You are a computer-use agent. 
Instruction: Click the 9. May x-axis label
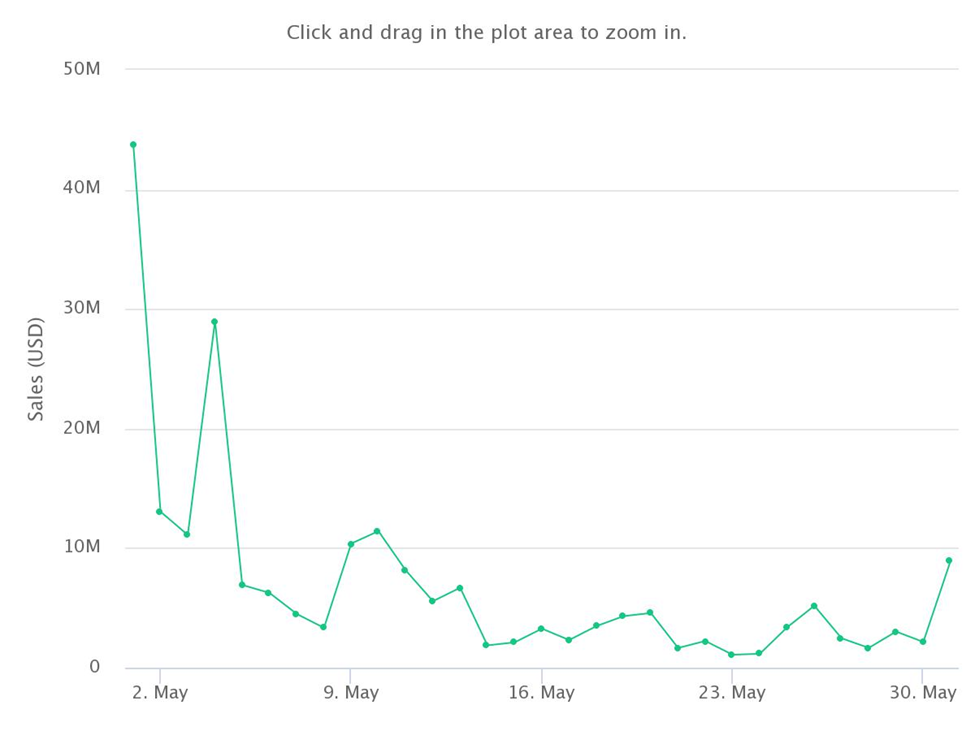351,692
